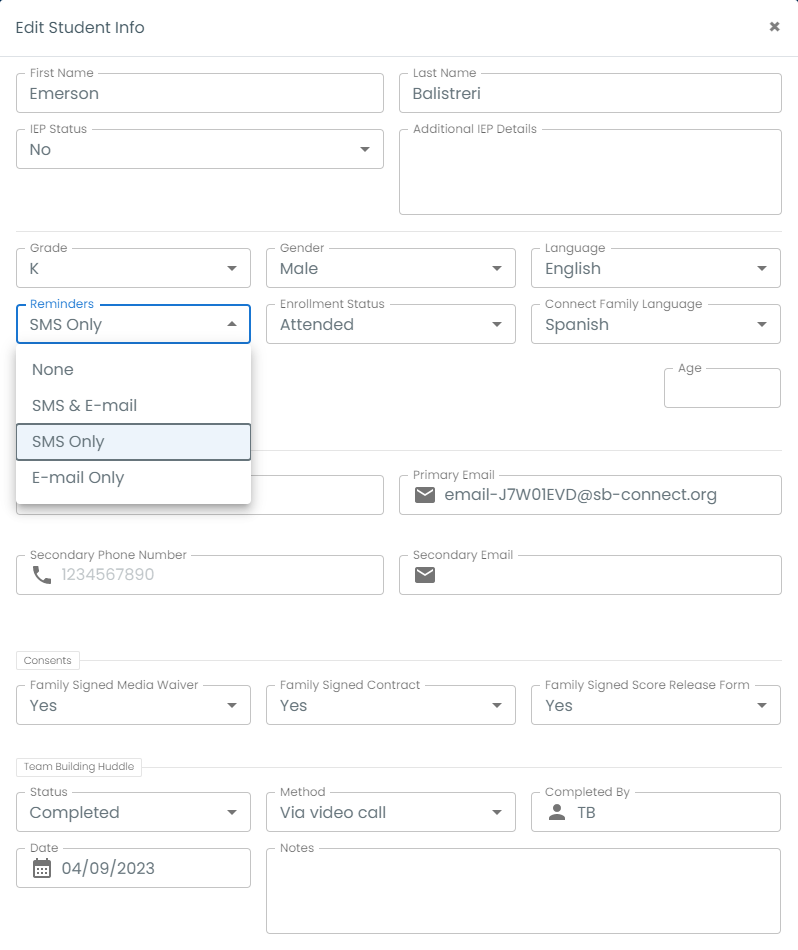Click the Secondary Phone Number phone icon
The width and height of the screenshot is (798, 950).
[42, 575]
